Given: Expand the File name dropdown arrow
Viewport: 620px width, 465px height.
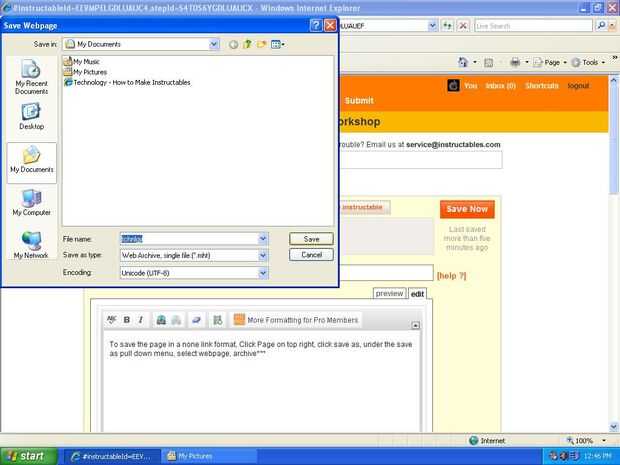Looking at the screenshot, I should pyautogui.click(x=263, y=239).
